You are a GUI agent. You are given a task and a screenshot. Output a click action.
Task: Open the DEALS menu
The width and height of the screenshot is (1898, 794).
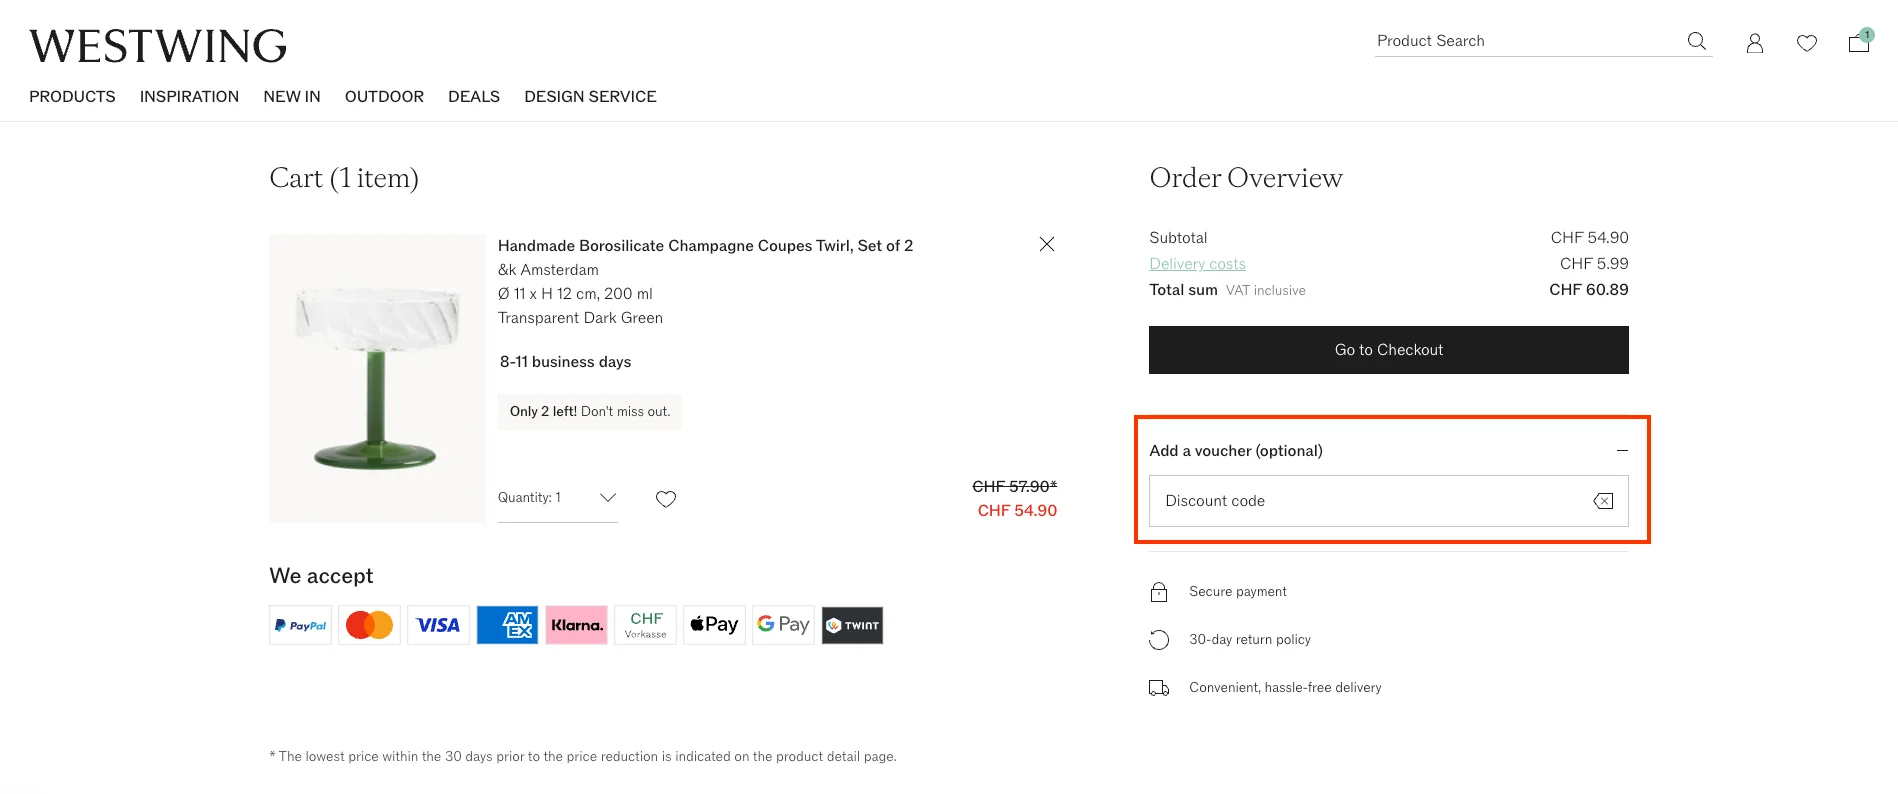point(474,97)
